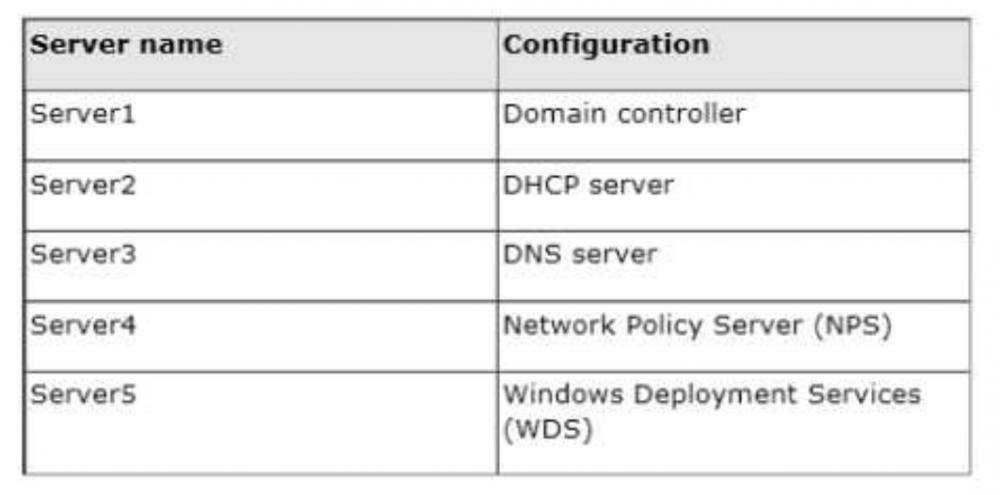Click the "Domain controller" configuration cell
1000x495 pixels.
click(624, 114)
